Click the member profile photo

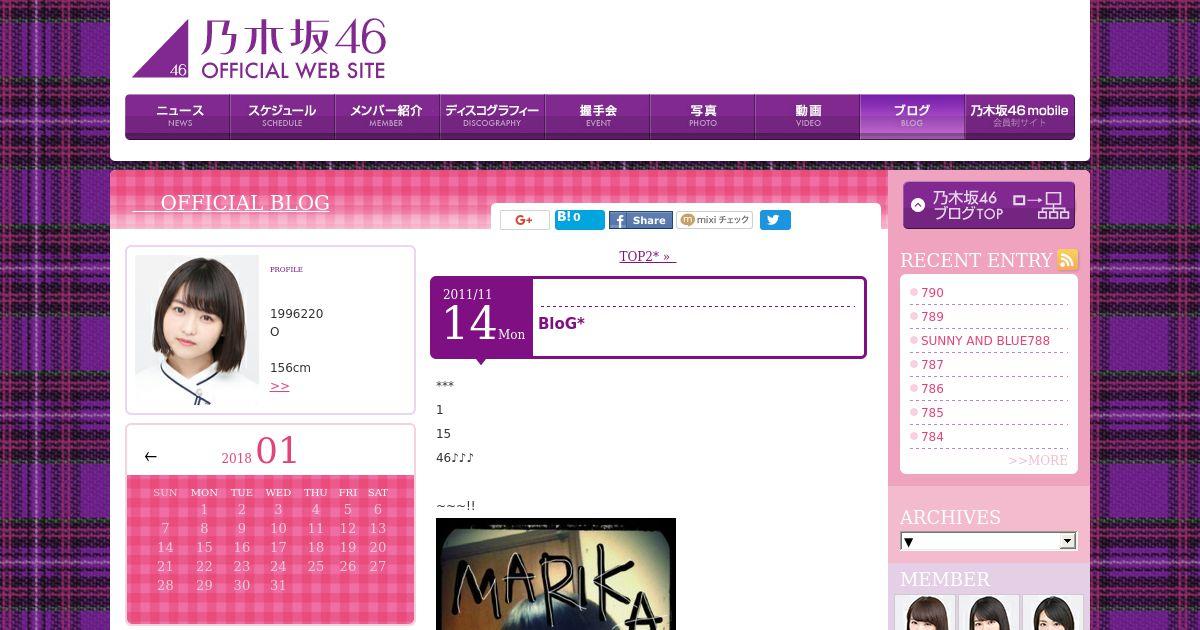pos(197,330)
